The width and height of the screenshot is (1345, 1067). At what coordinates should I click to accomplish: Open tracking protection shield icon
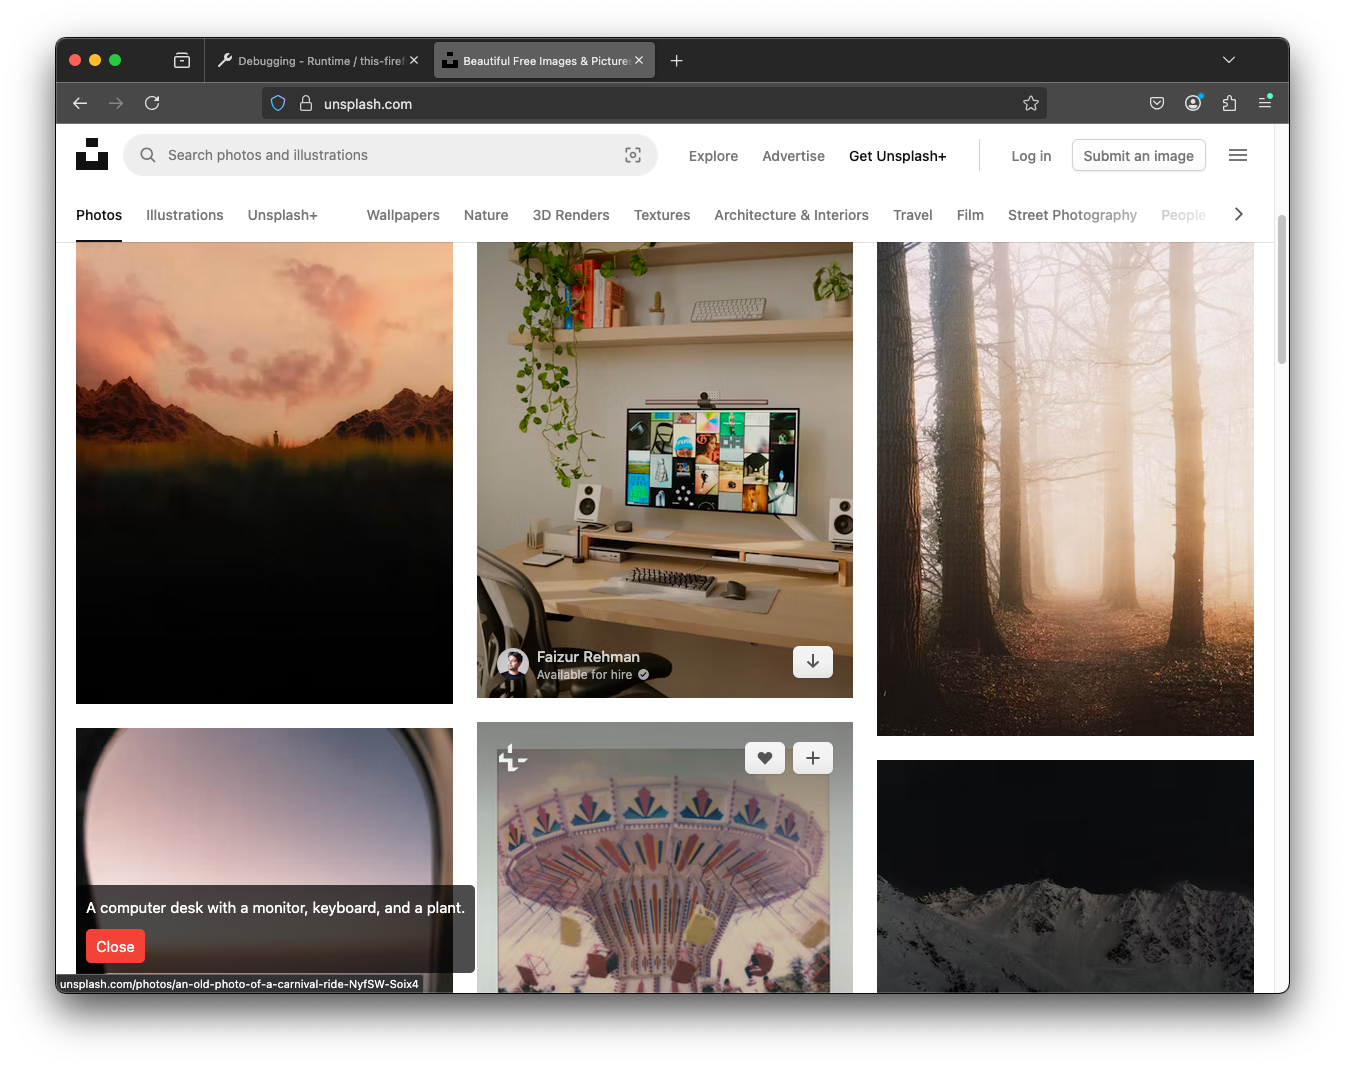click(x=278, y=103)
